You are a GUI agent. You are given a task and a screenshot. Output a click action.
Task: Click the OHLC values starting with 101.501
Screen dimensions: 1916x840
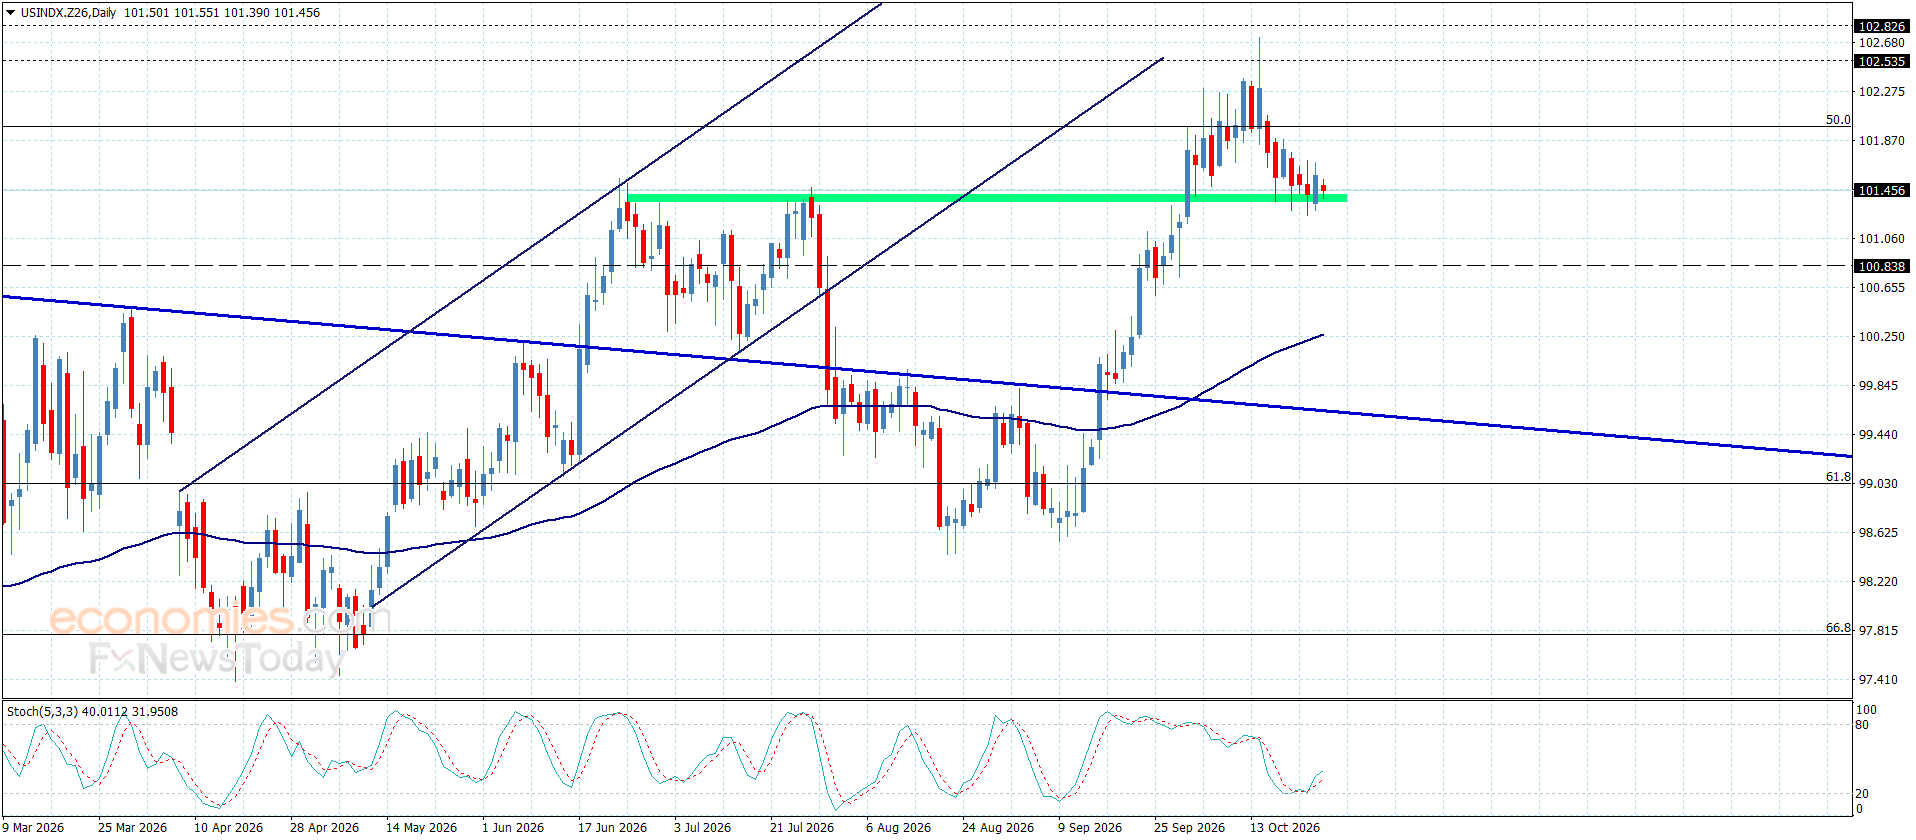(222, 13)
